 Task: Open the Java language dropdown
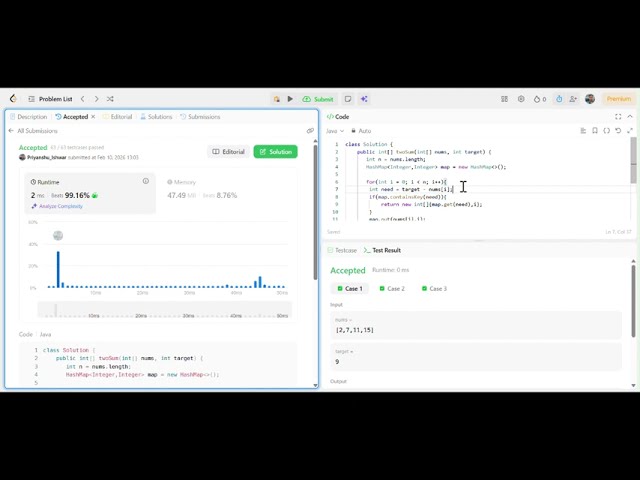(x=335, y=131)
